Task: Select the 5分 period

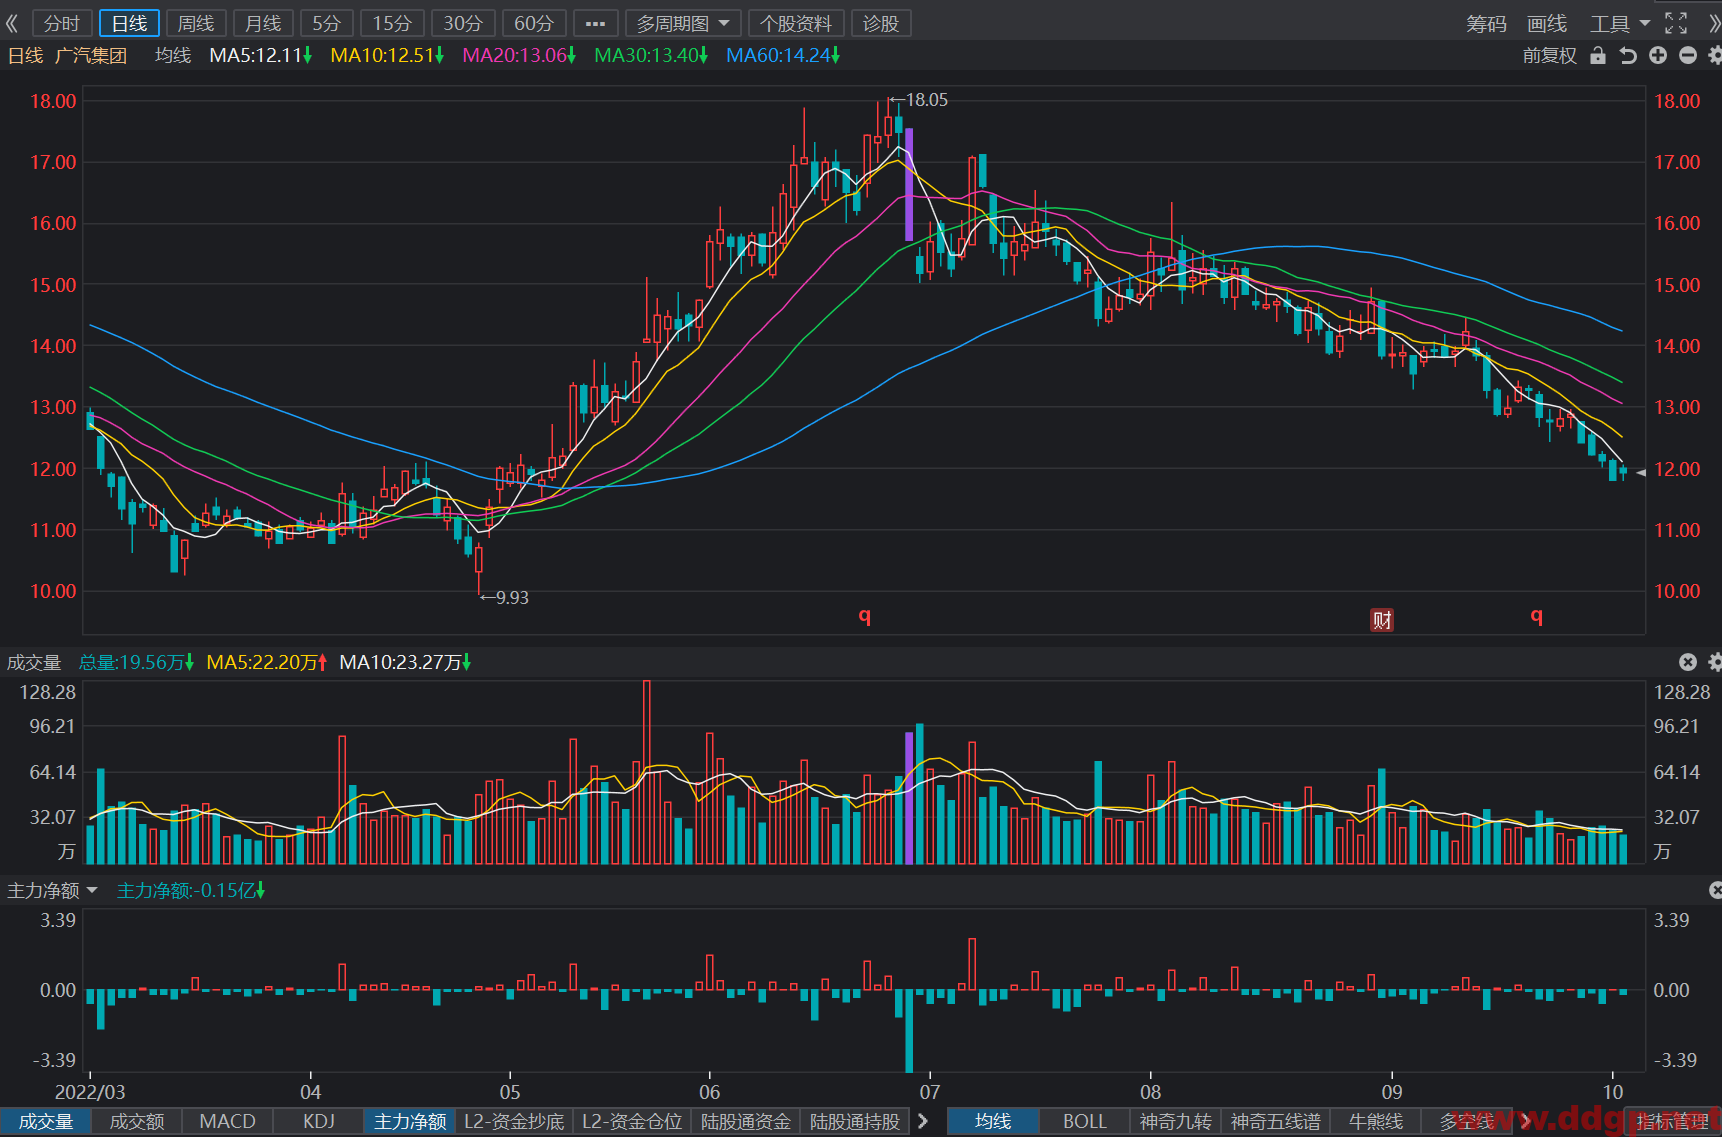Action: (x=327, y=23)
